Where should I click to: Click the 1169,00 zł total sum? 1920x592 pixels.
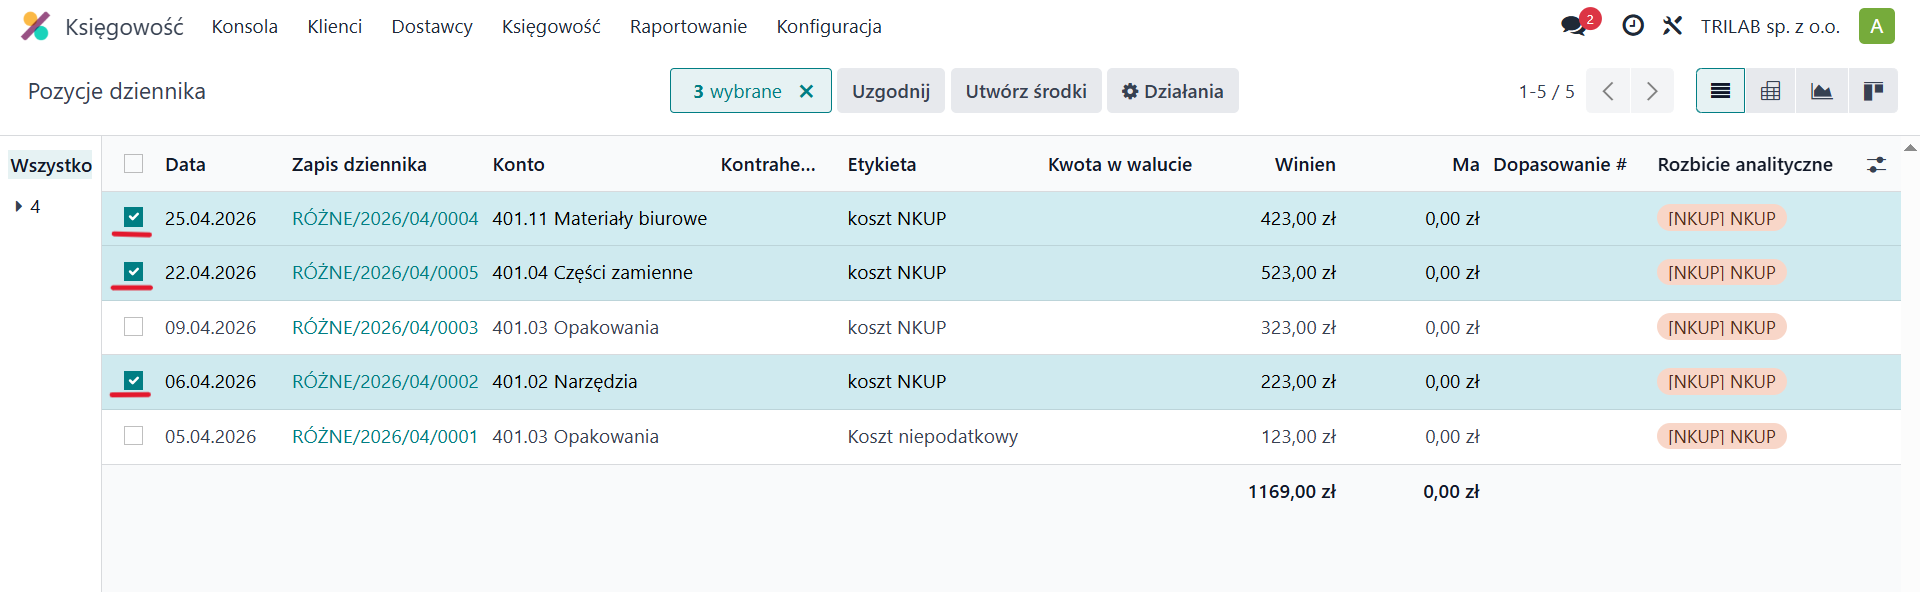click(x=1291, y=491)
